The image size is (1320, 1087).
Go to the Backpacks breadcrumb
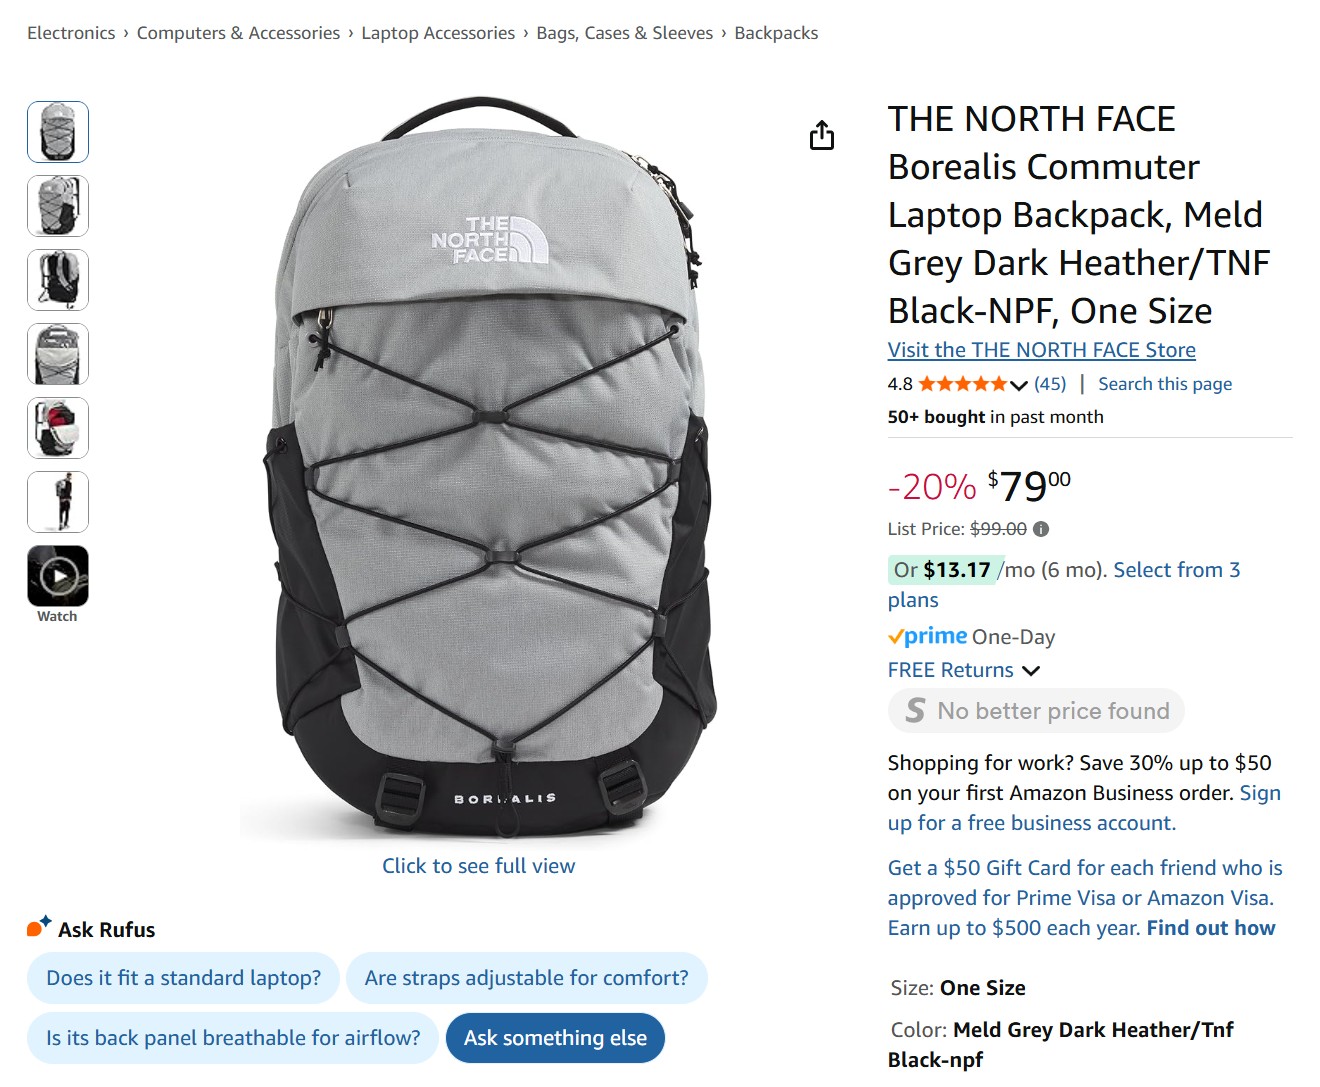tap(777, 32)
